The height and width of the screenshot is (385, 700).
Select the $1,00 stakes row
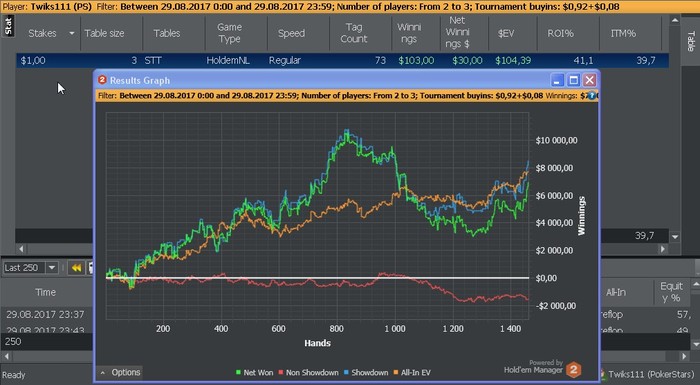342,60
